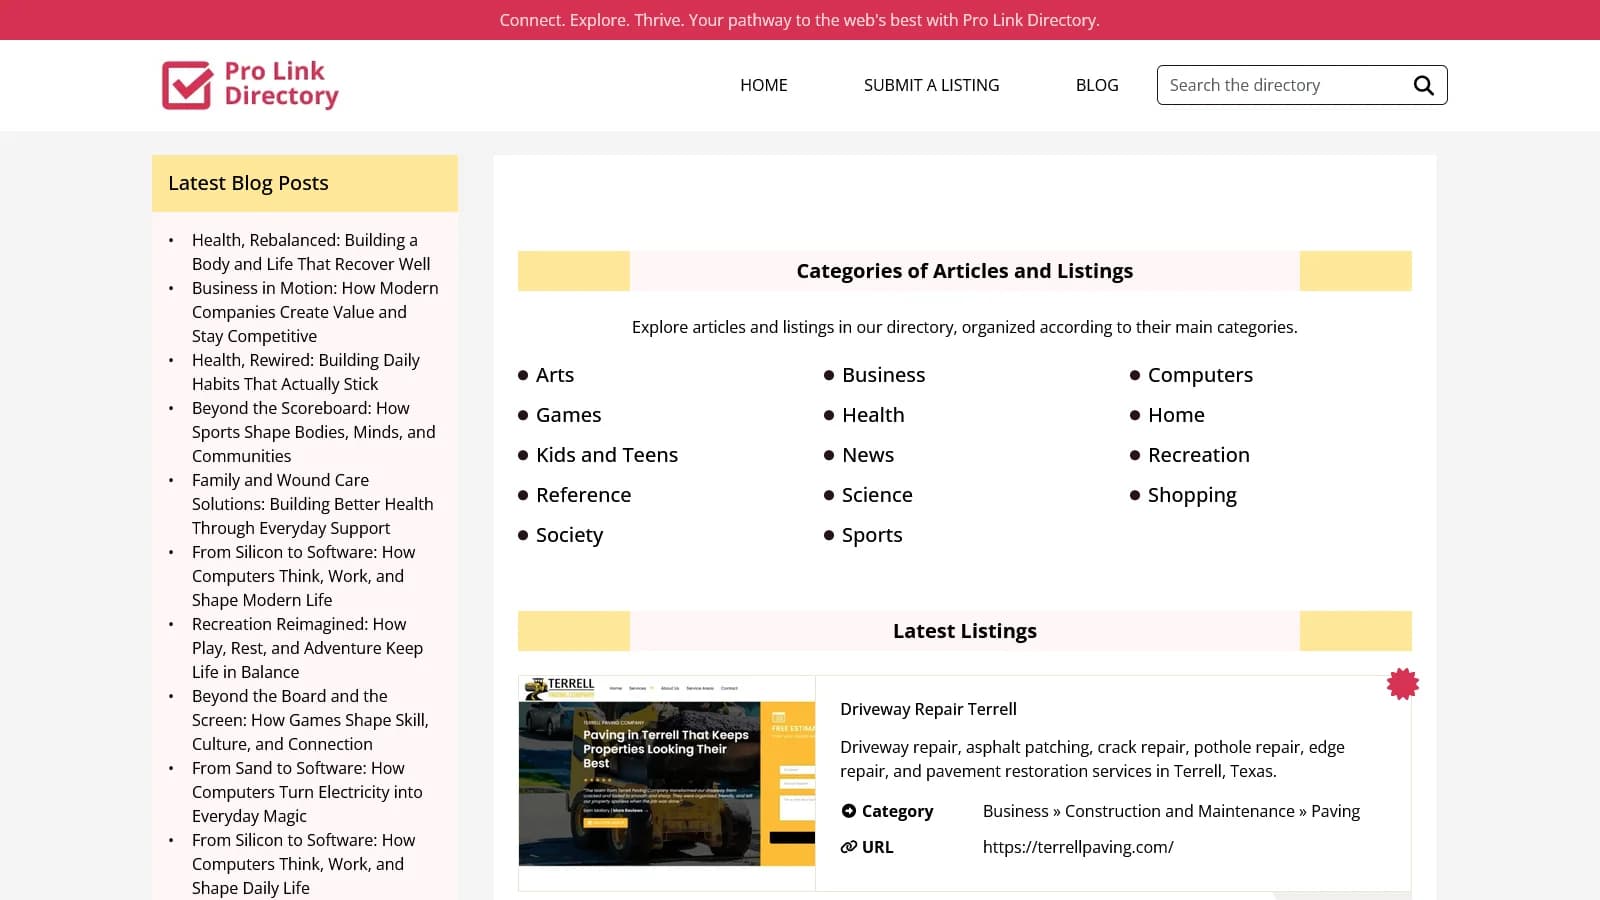
Task: Open the Shopping category
Action: pos(1192,495)
